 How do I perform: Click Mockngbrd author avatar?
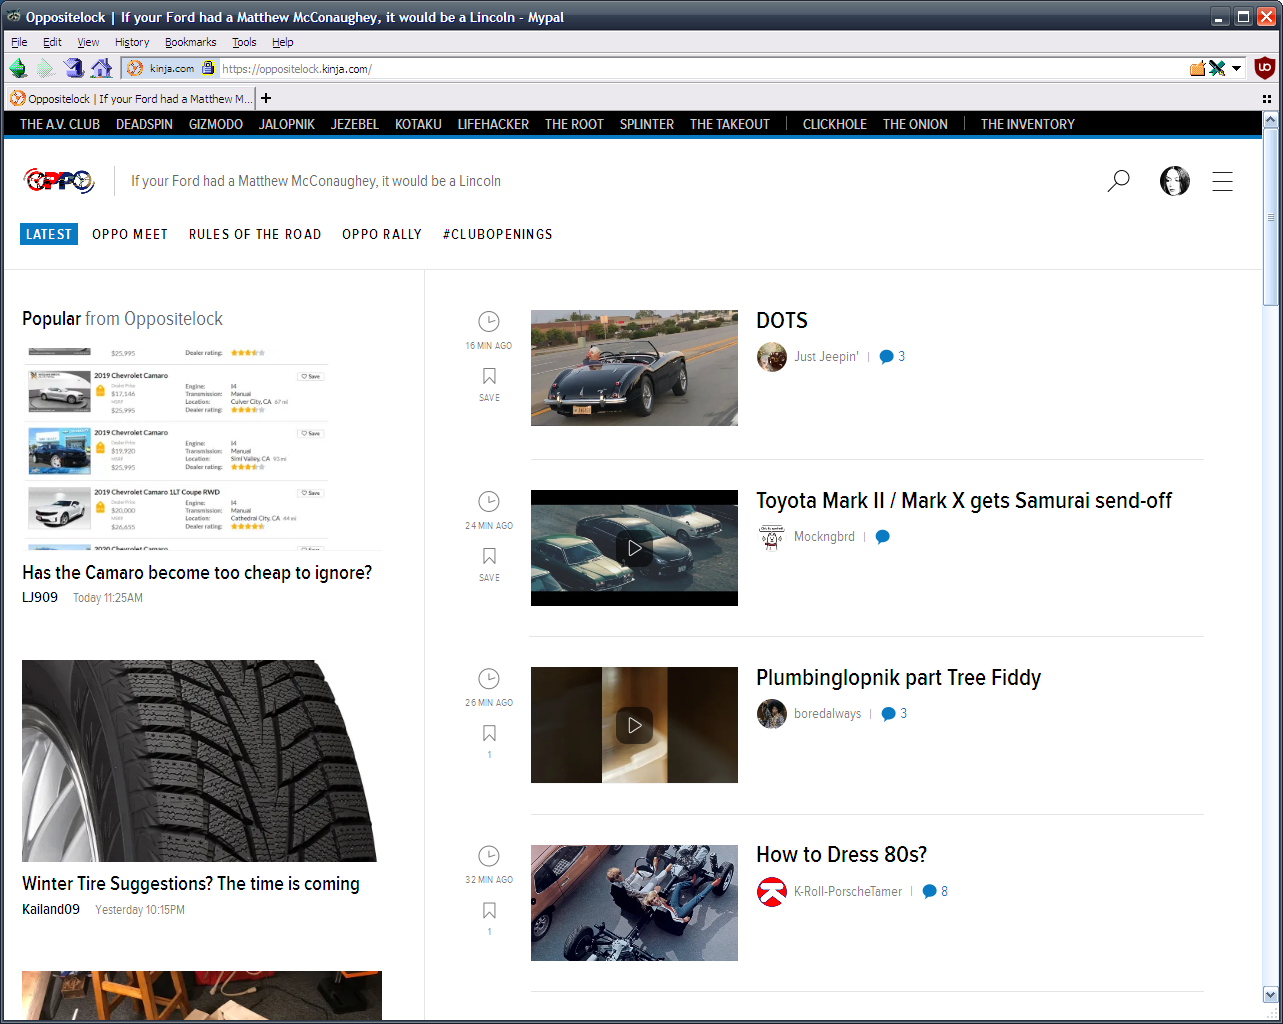point(771,537)
